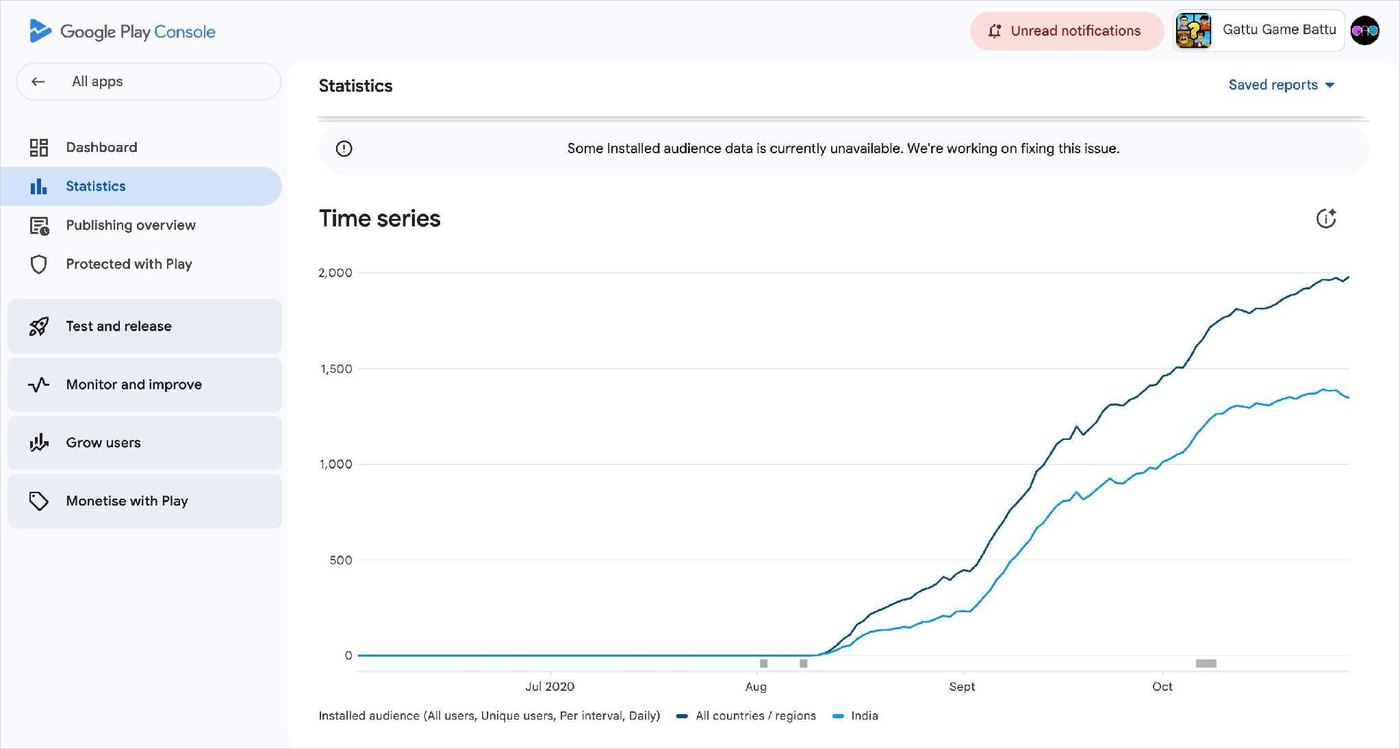Viewport: 1400px width, 749px height.
Task: Click the unread notifications bell icon
Action: click(994, 31)
